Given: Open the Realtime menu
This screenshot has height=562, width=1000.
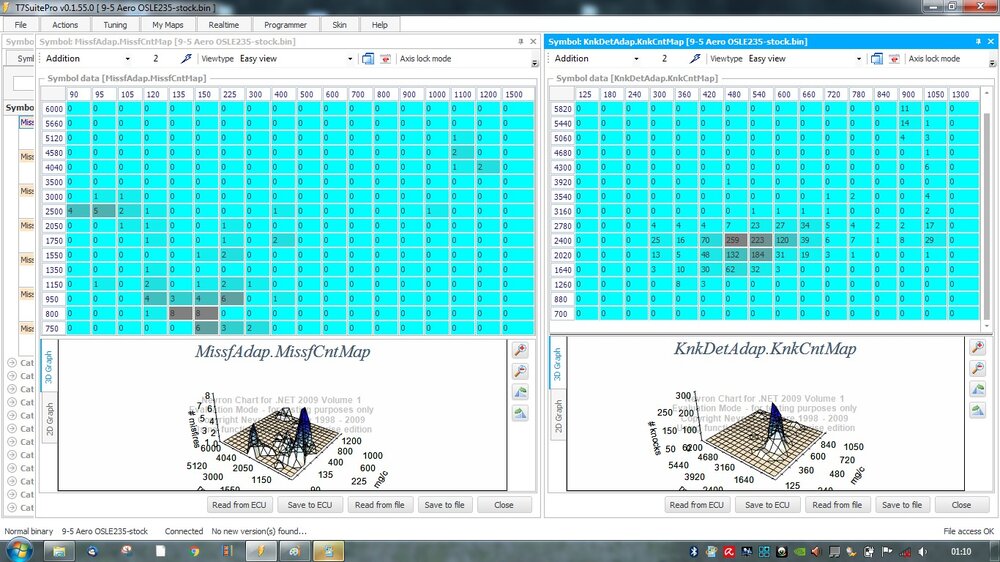Looking at the screenshot, I should coord(224,25).
